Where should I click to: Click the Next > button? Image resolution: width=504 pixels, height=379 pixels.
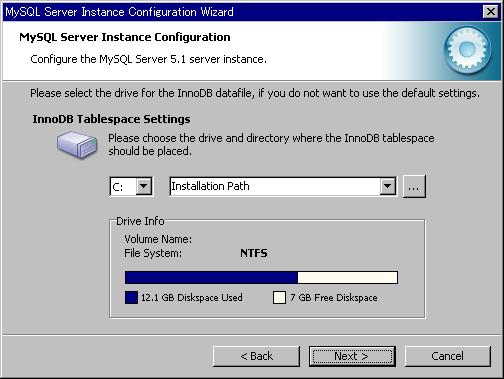(x=352, y=356)
